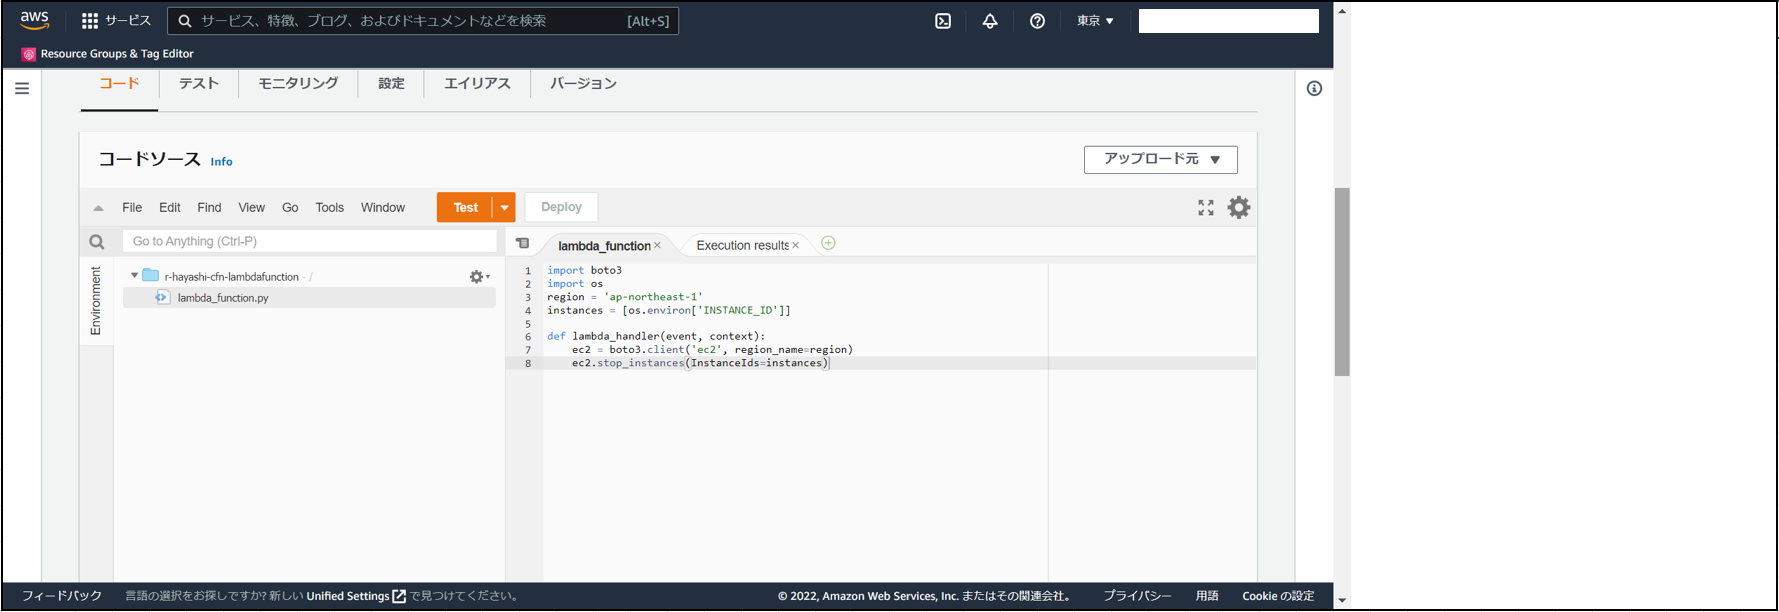Click the search icon in the AWS search bar
1779x612 pixels.
(x=185, y=21)
